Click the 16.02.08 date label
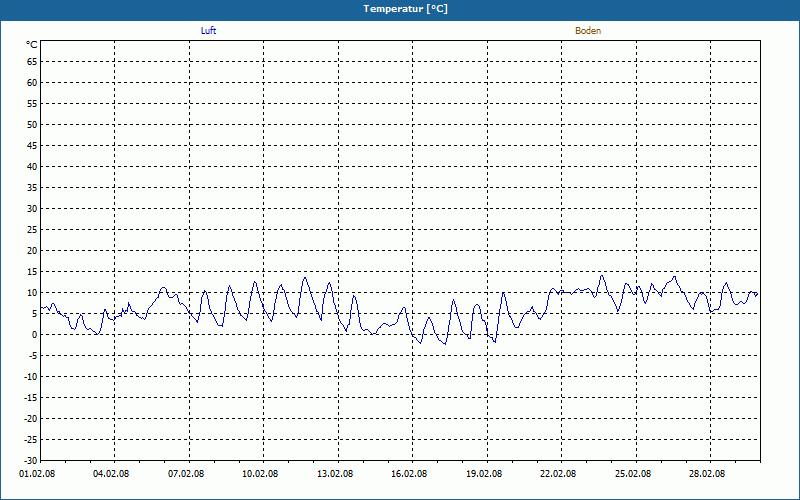800x500 pixels. (x=409, y=474)
